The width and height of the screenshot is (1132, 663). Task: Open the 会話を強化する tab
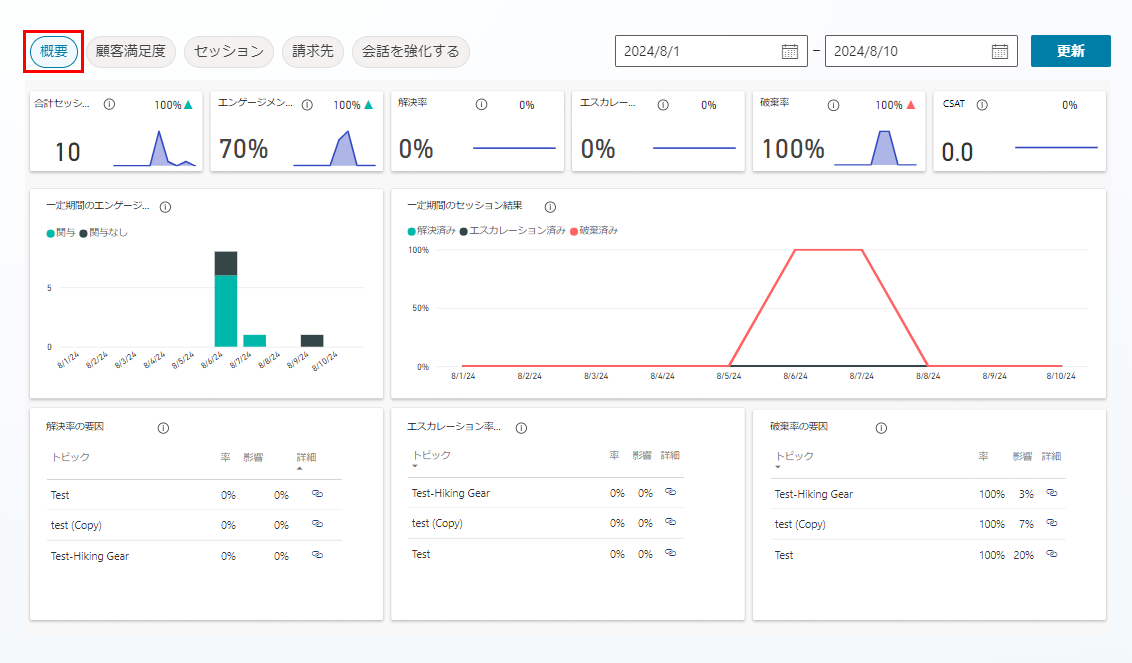click(x=411, y=51)
